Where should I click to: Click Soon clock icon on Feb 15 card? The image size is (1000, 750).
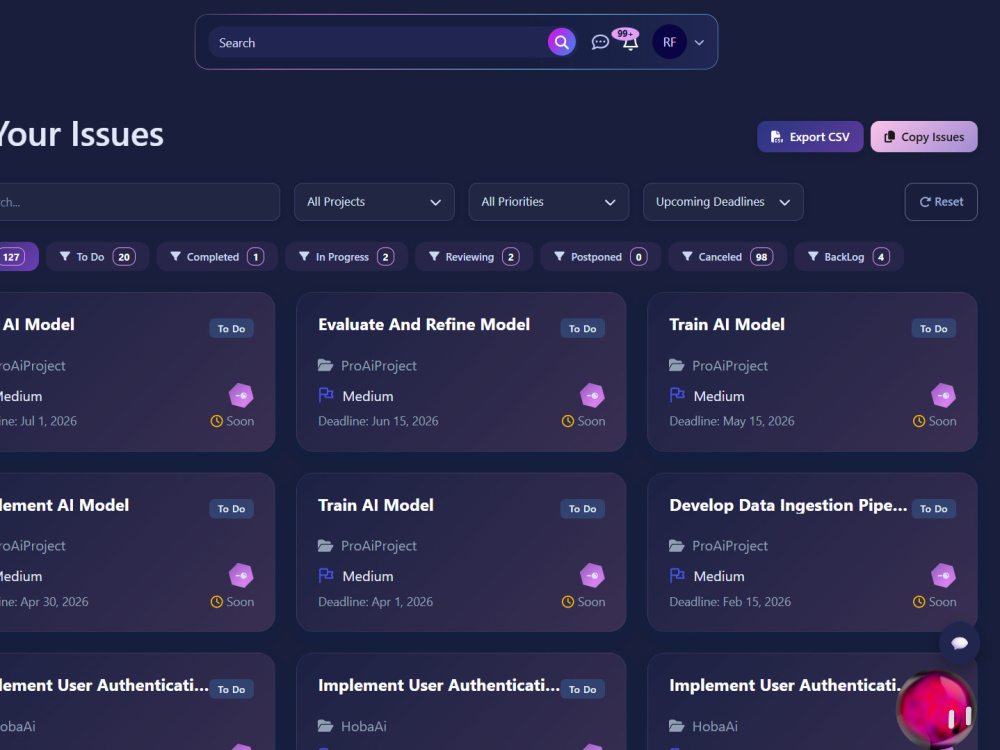tap(919, 601)
